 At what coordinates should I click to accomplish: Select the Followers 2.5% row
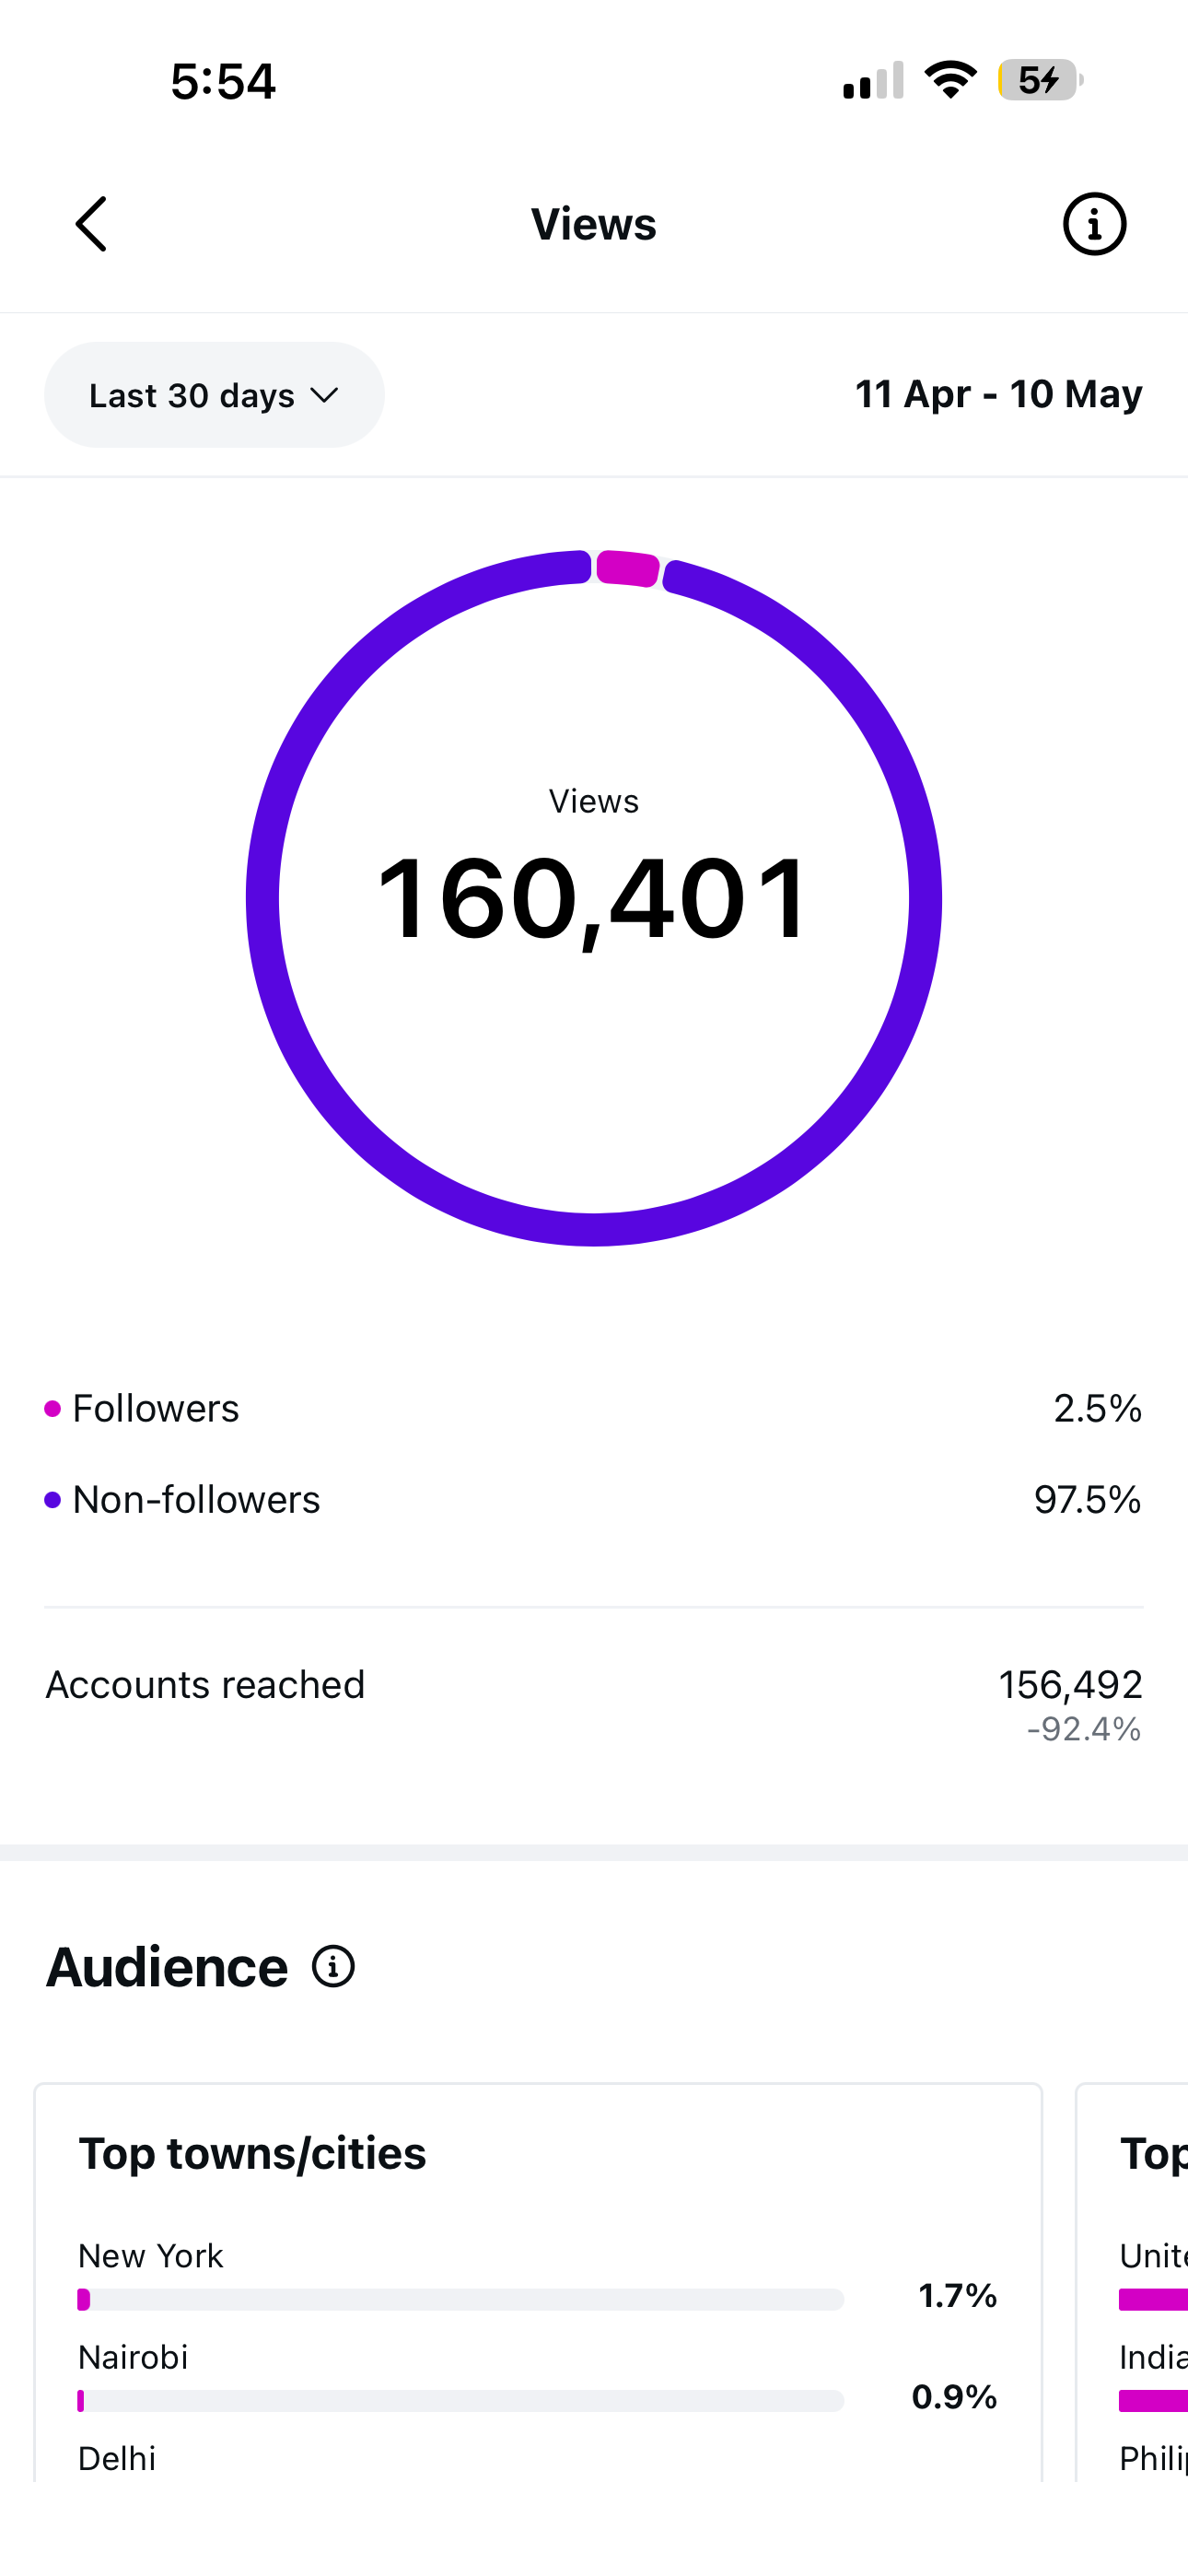point(594,1409)
